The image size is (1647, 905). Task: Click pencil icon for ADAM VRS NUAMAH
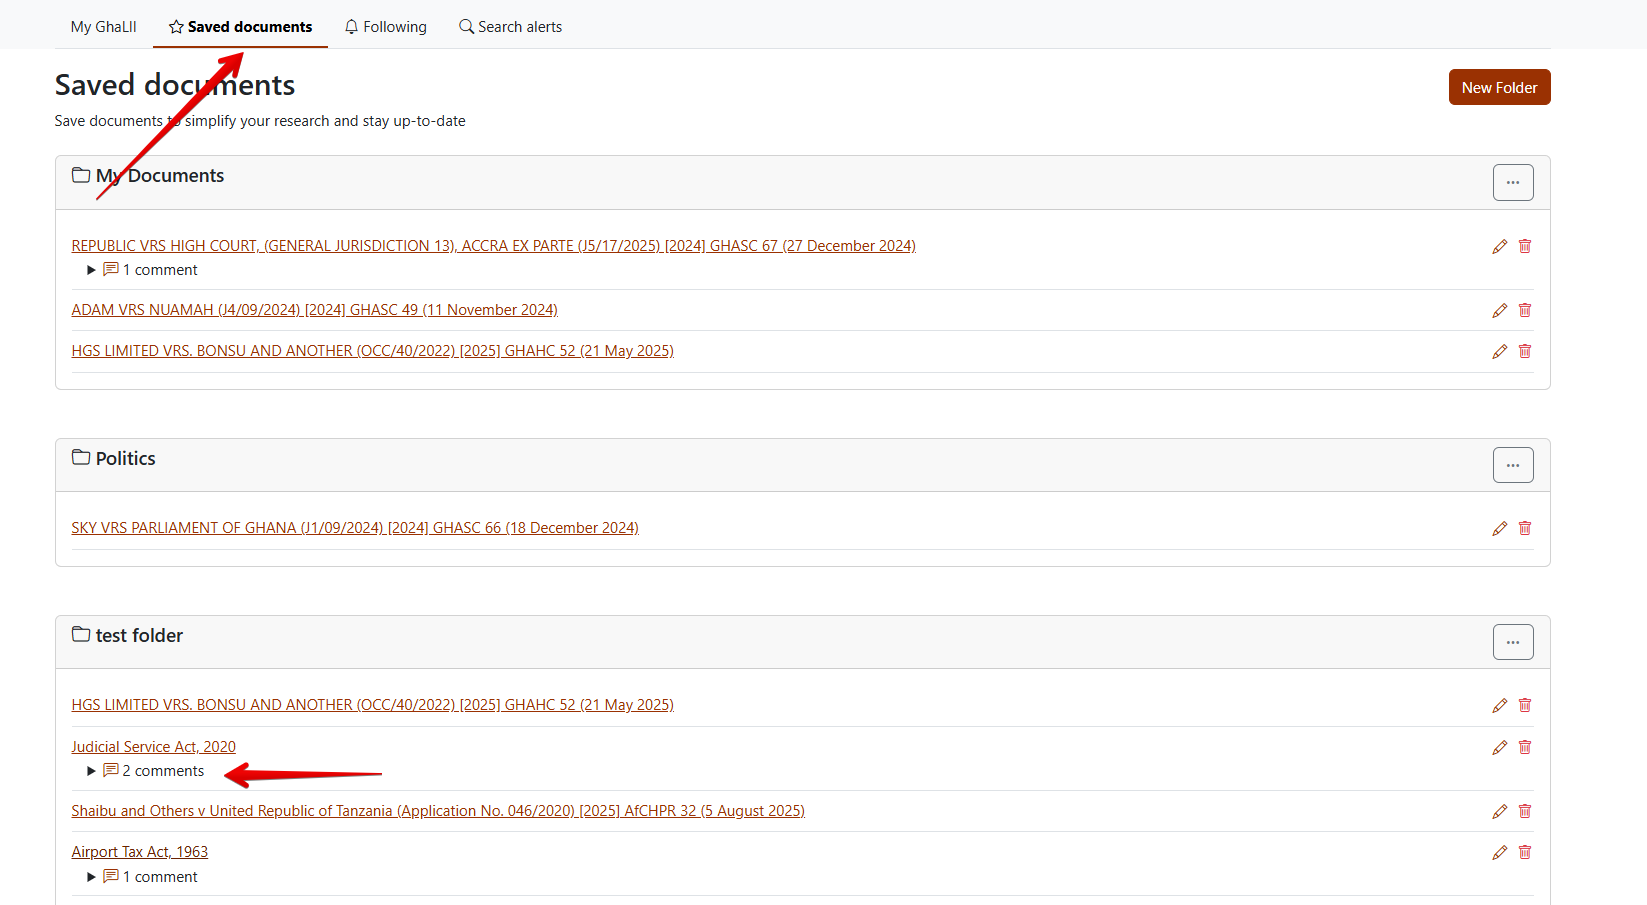(1499, 310)
